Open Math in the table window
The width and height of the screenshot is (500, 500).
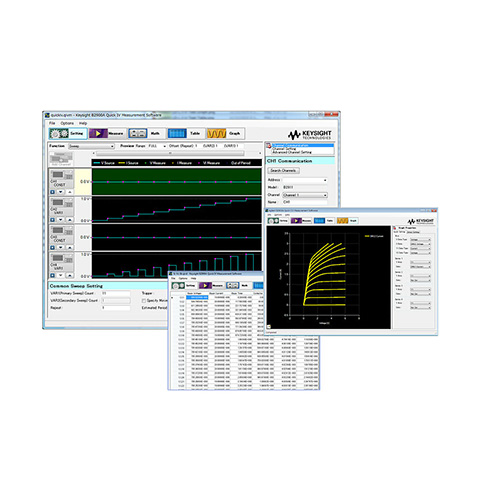coord(239,286)
